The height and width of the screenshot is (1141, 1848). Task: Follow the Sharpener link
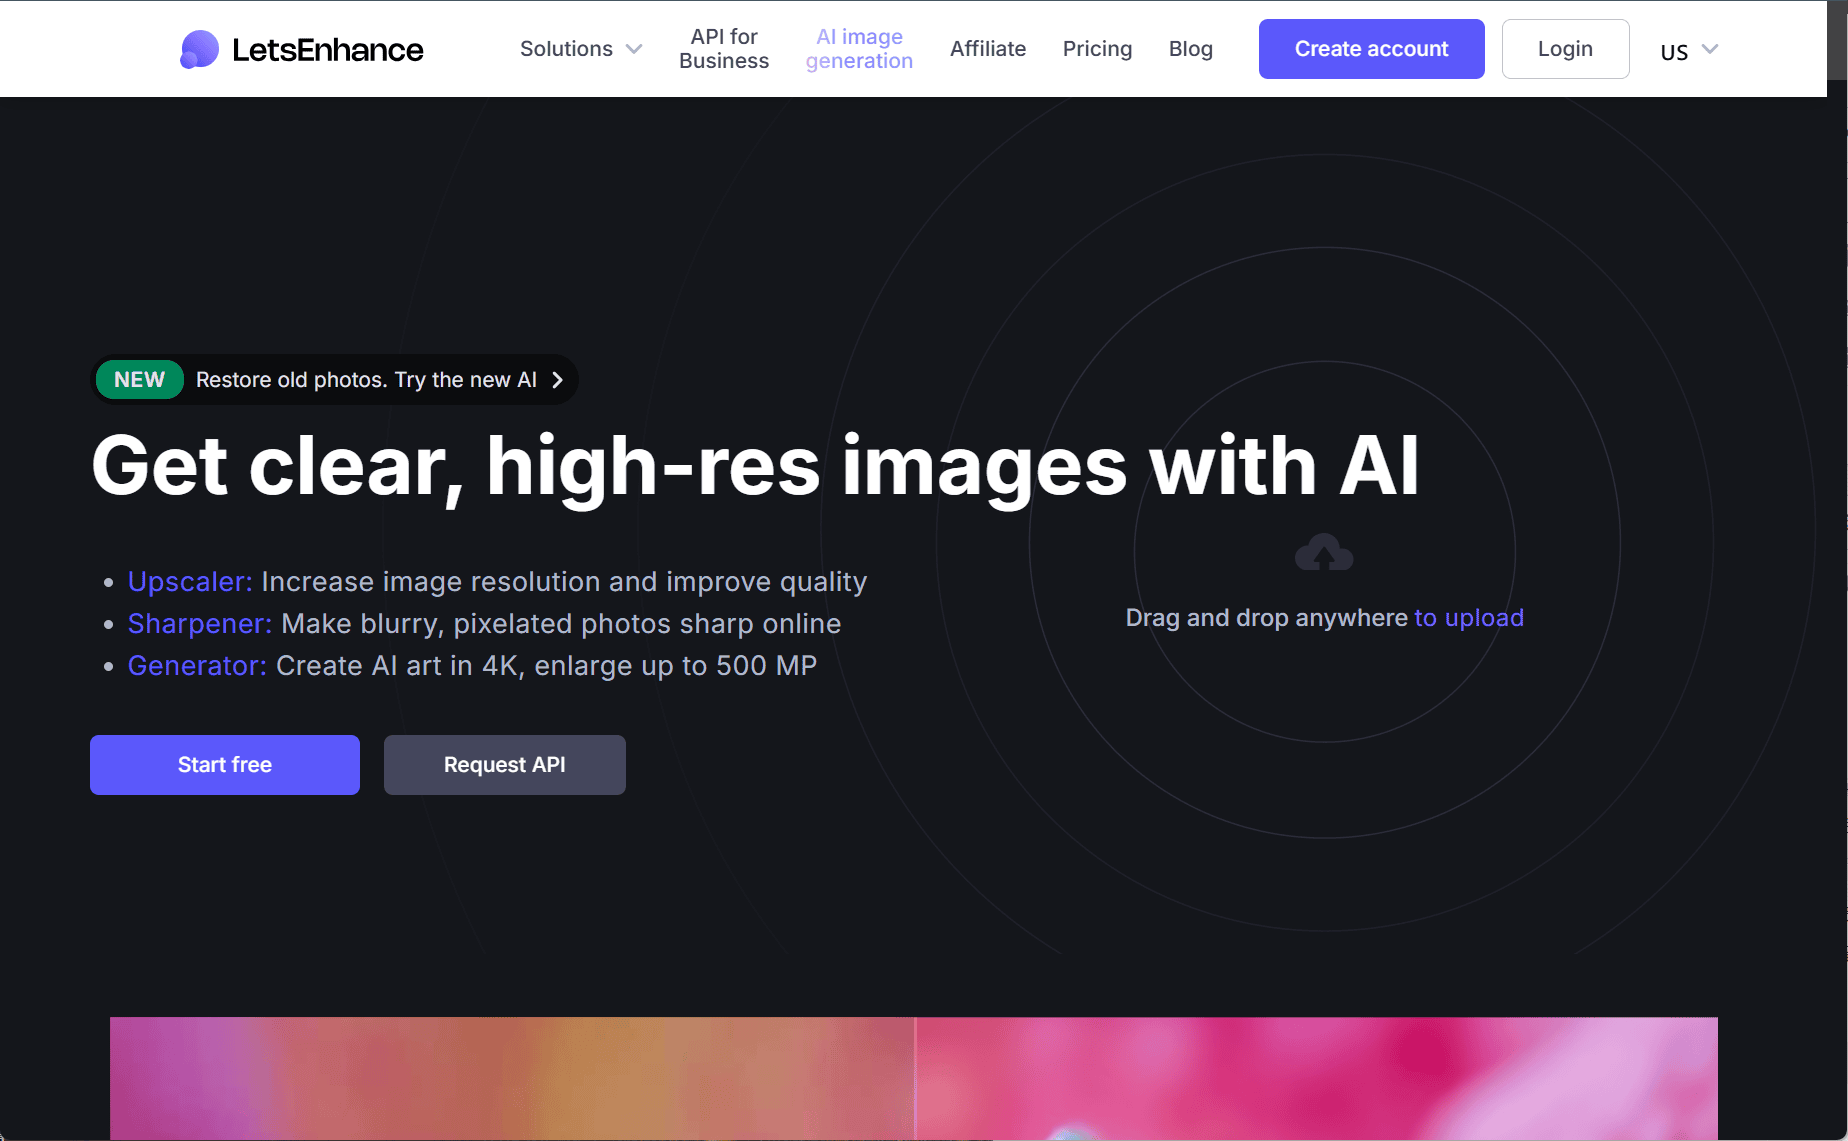coord(199,624)
